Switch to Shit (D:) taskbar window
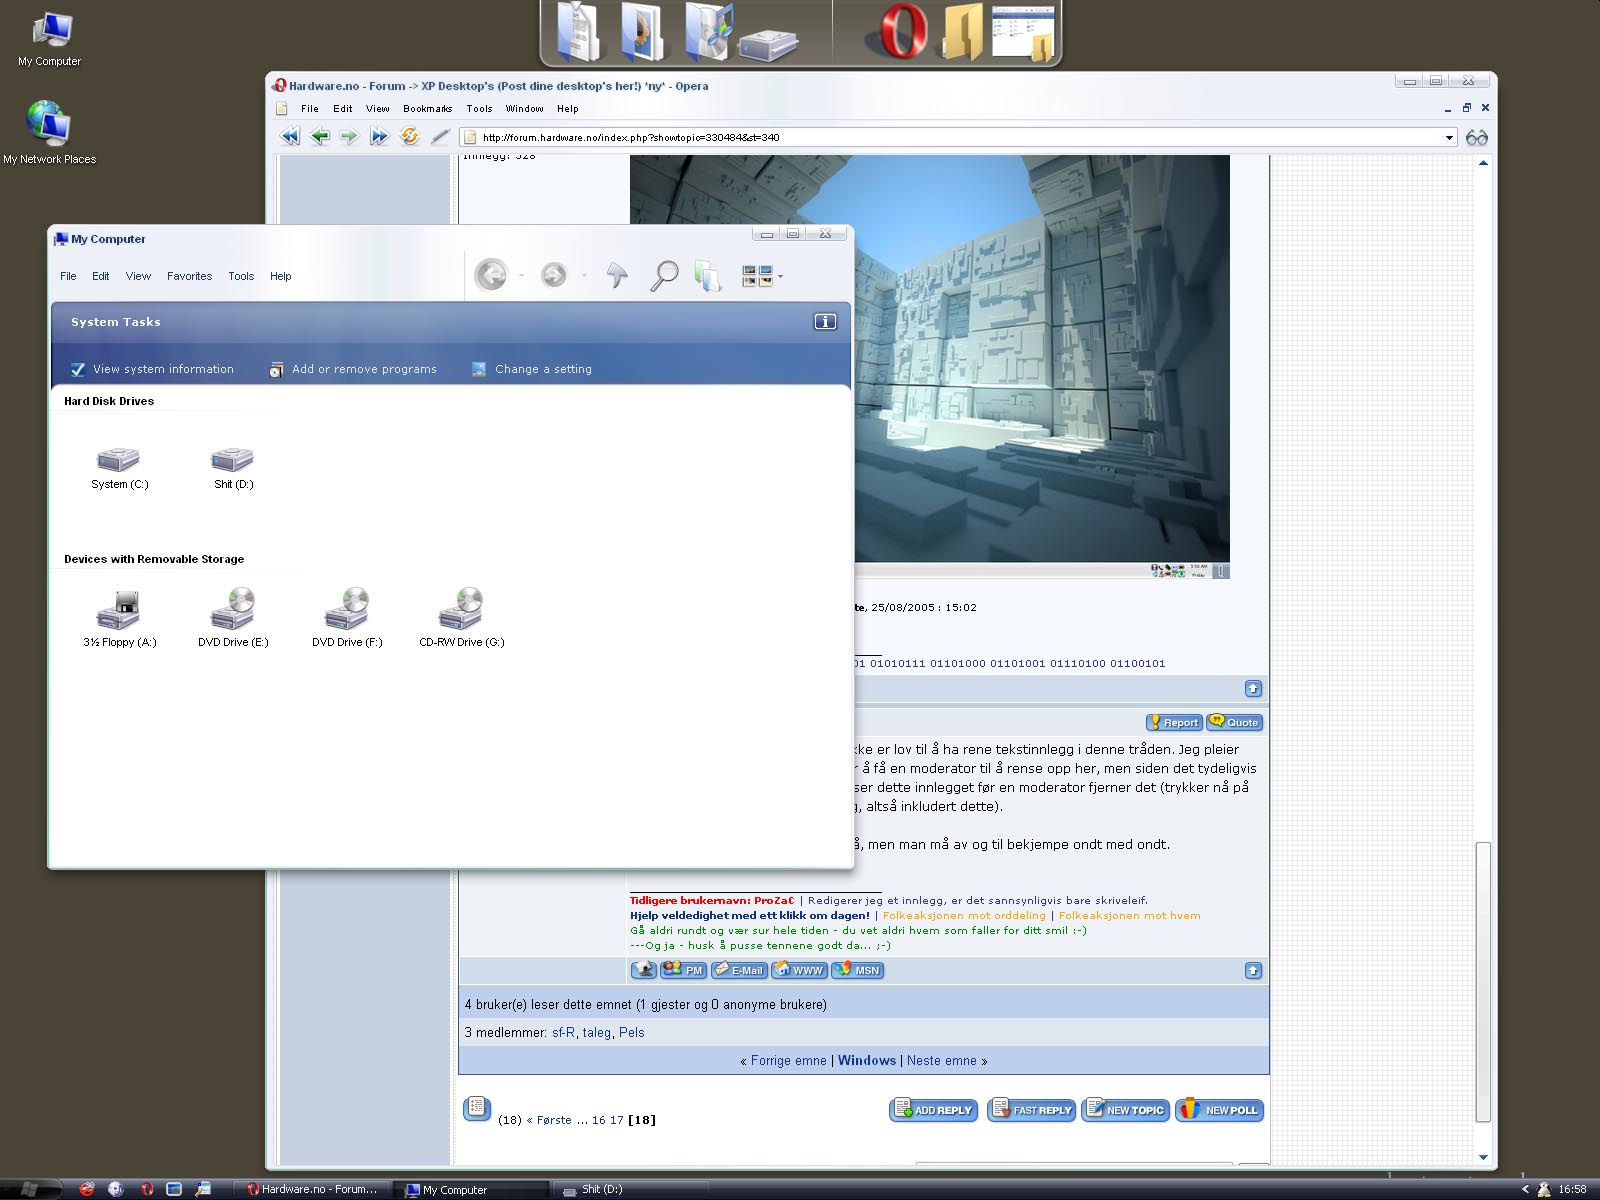This screenshot has width=1600, height=1200. (631, 1189)
